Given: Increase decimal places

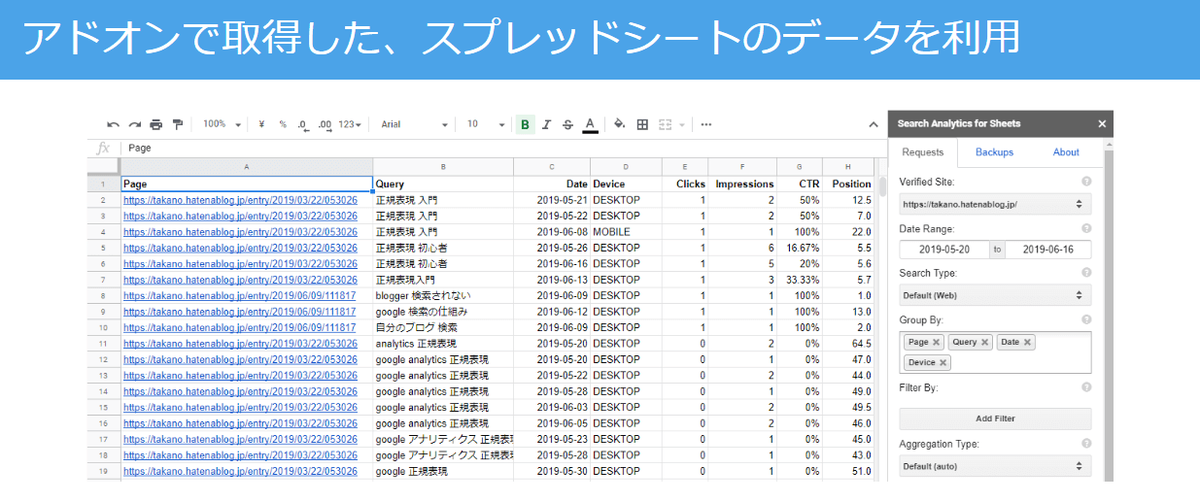Looking at the screenshot, I should pyautogui.click(x=324, y=125).
